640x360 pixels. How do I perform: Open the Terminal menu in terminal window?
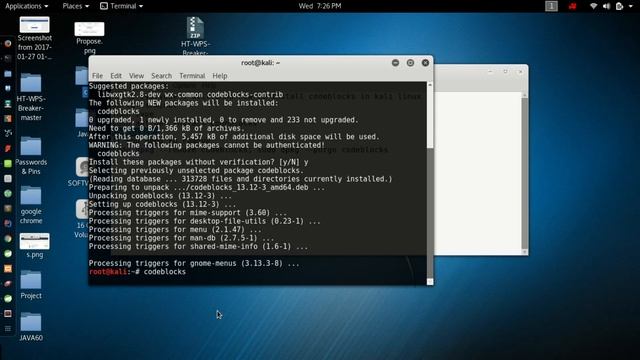[x=192, y=76]
